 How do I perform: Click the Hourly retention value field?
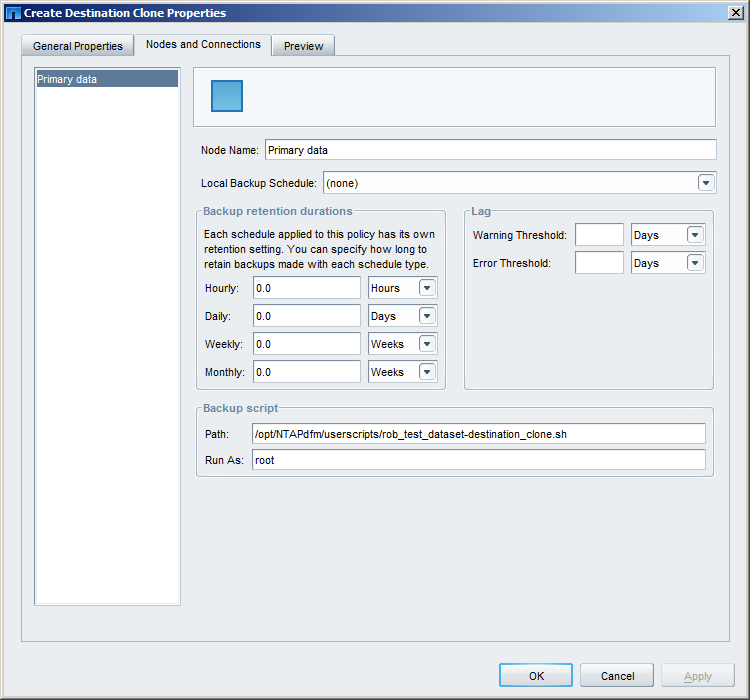(x=307, y=288)
